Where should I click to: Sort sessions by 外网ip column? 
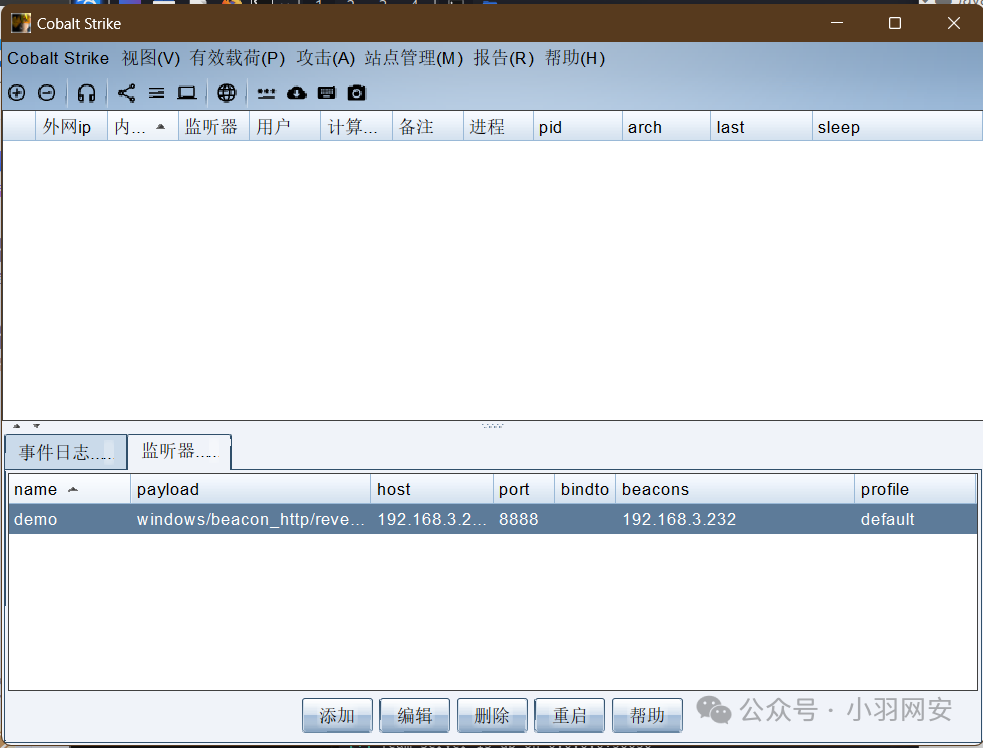[x=71, y=127]
